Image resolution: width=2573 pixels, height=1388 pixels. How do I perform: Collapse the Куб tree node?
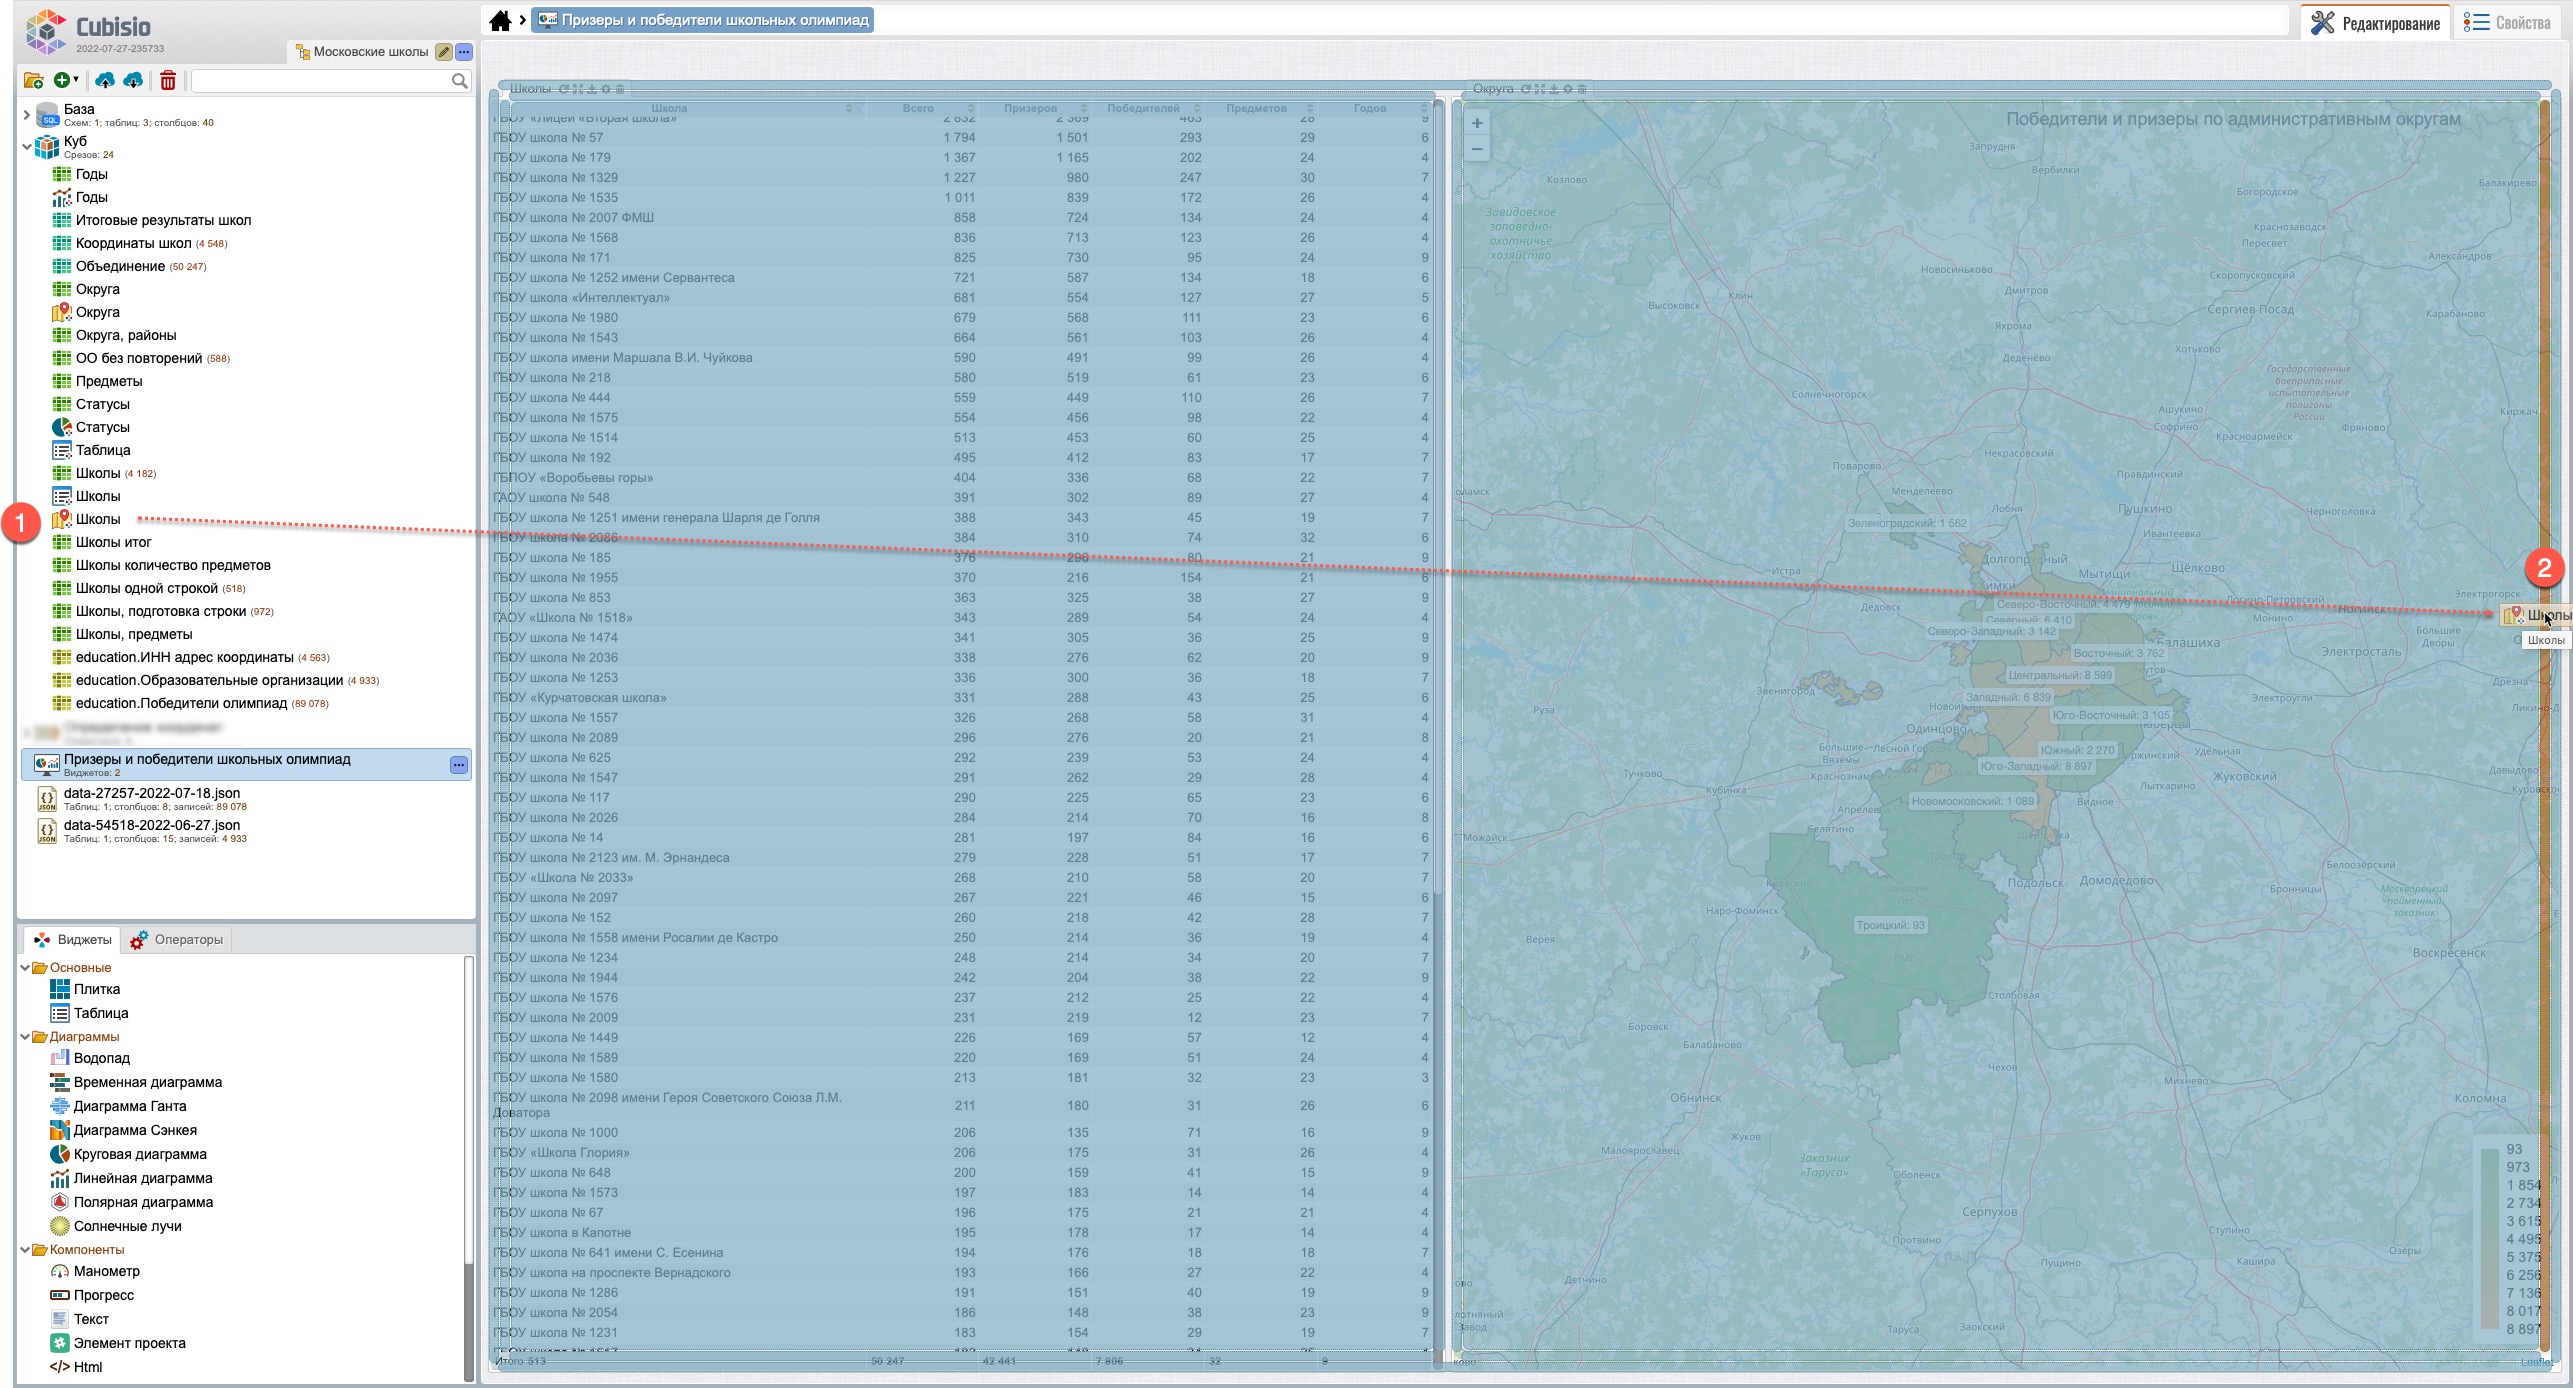pos(26,146)
